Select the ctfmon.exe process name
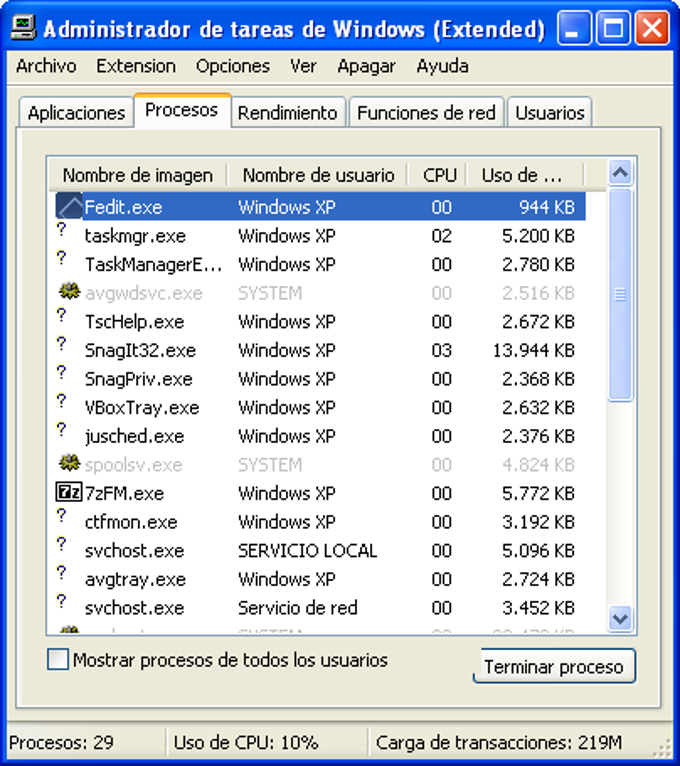 pyautogui.click(x=131, y=522)
